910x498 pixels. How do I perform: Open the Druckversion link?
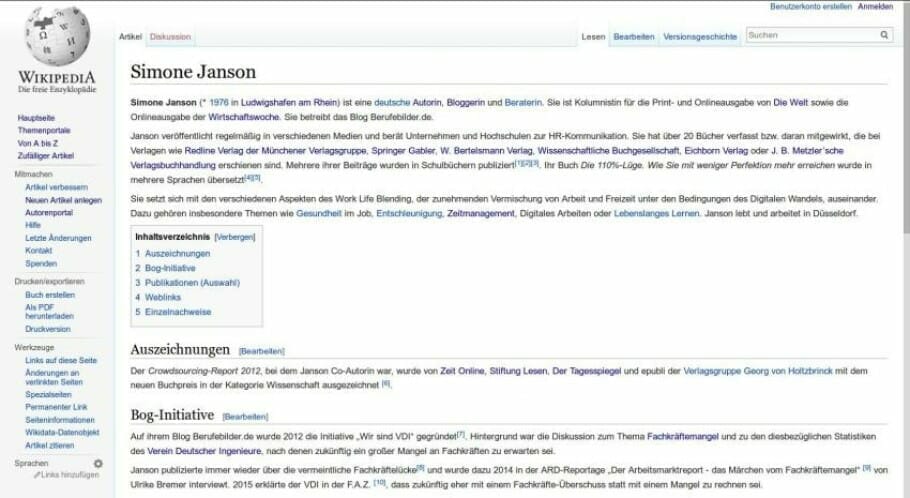click(x=48, y=329)
